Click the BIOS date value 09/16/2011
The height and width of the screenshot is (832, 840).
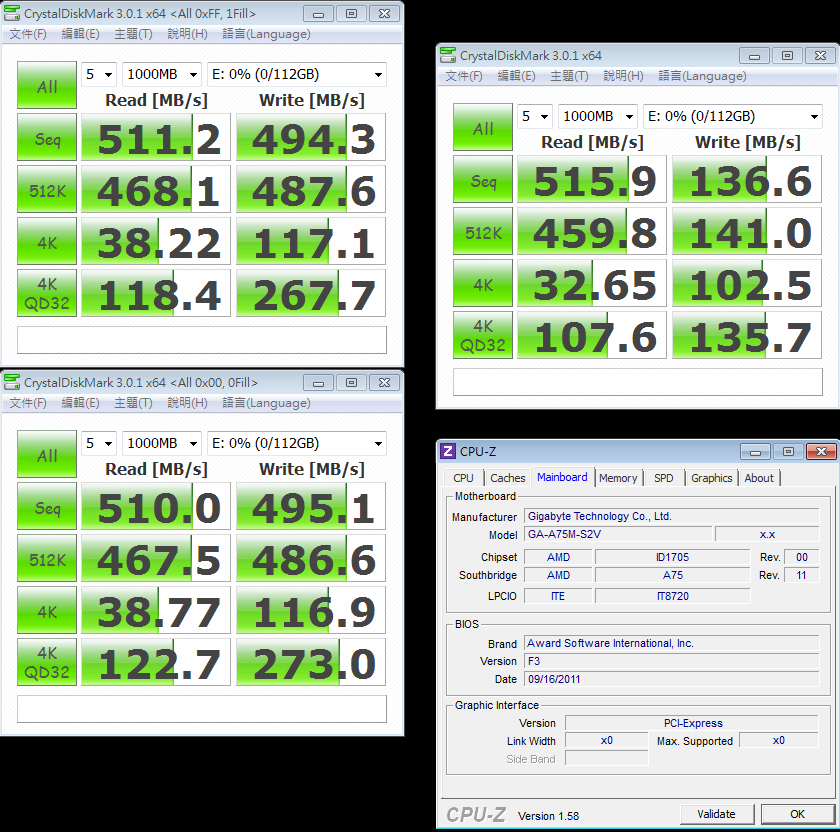554,679
